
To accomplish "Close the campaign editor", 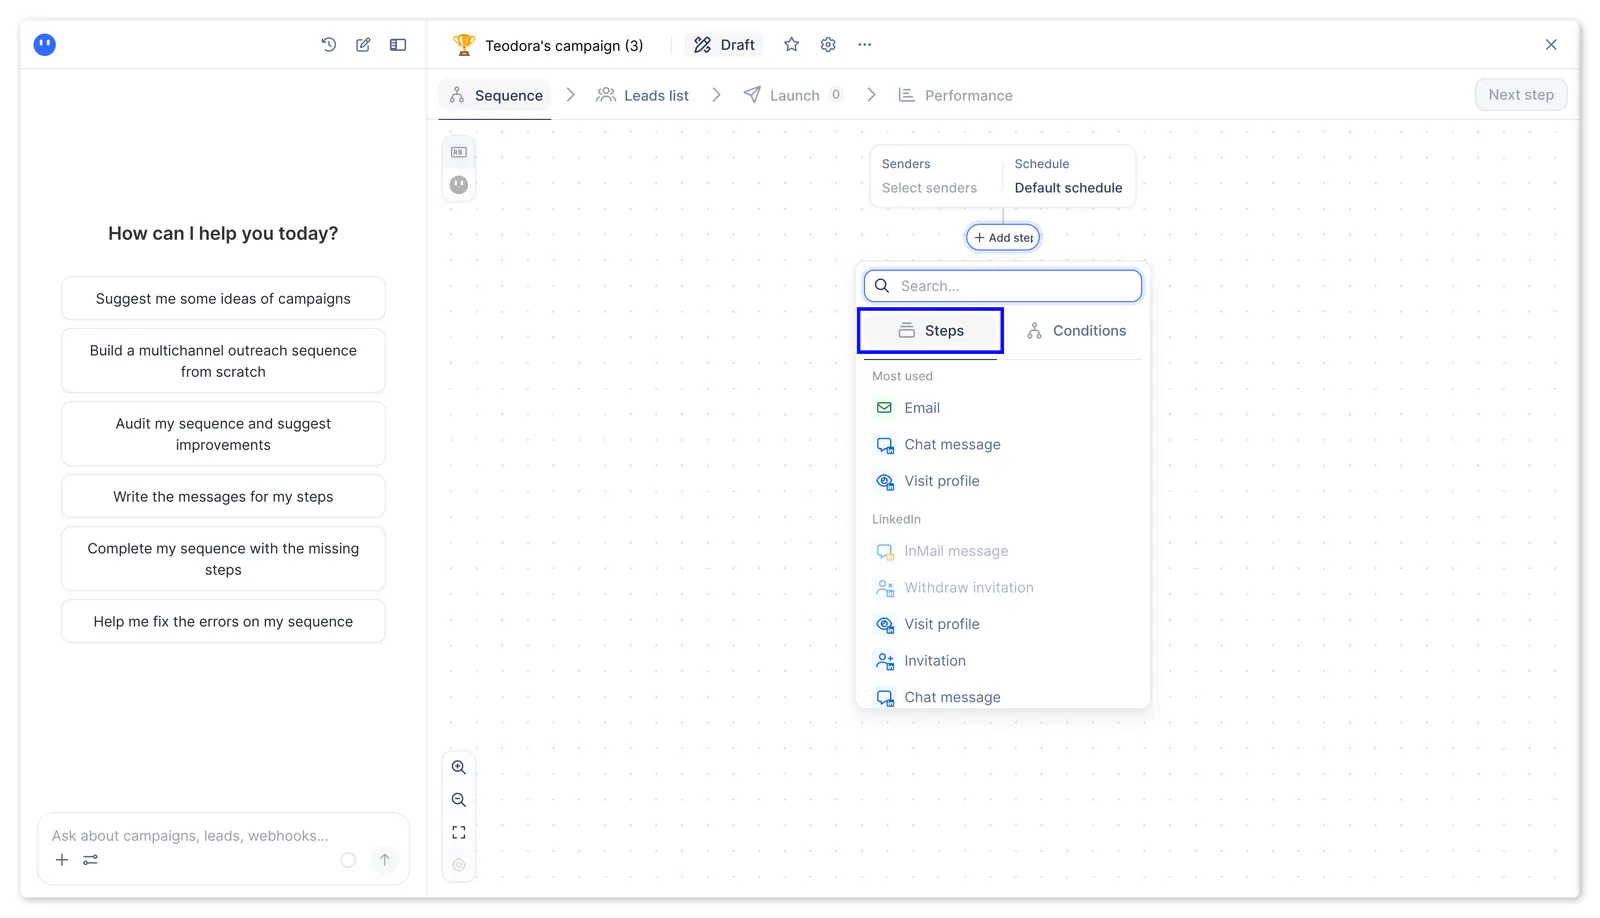I will (x=1551, y=45).
